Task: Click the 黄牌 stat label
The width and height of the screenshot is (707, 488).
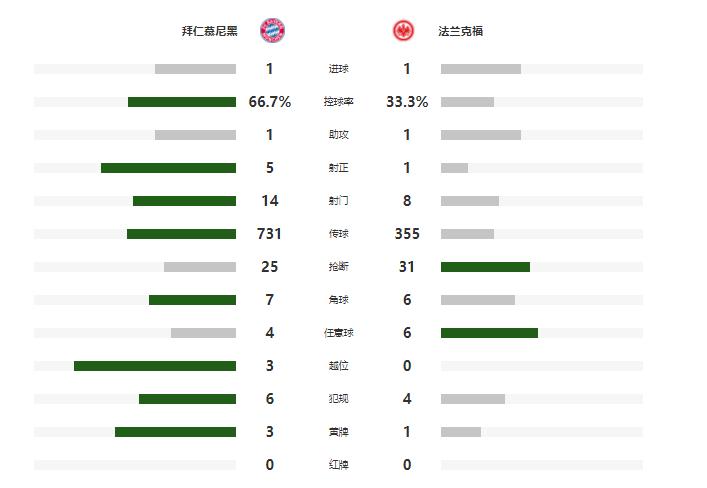Action: click(x=338, y=432)
